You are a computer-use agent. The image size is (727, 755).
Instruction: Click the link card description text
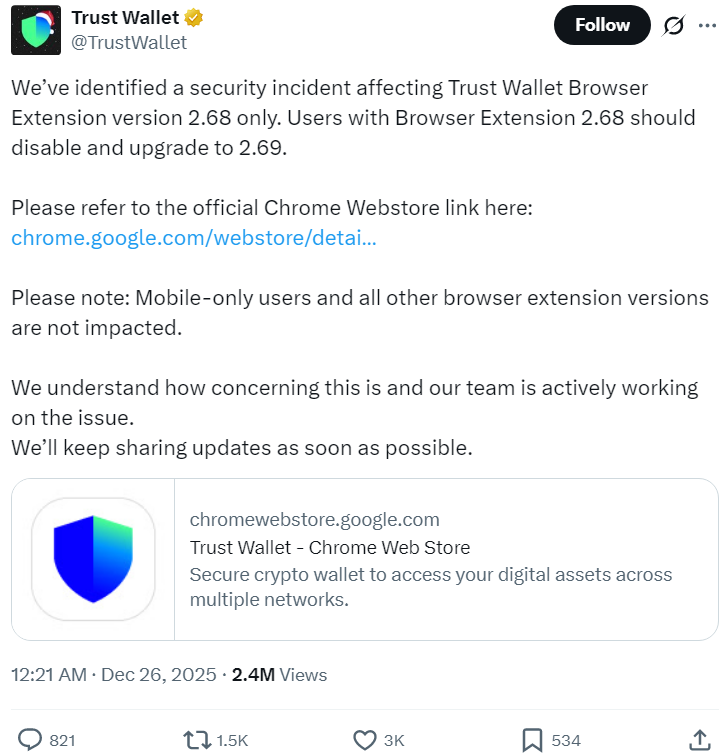[430, 587]
